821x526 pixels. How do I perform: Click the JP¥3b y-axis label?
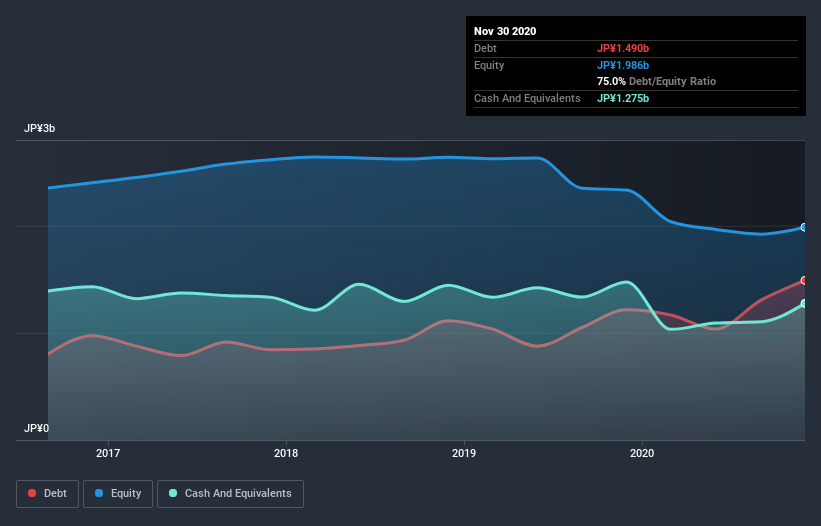click(x=39, y=128)
